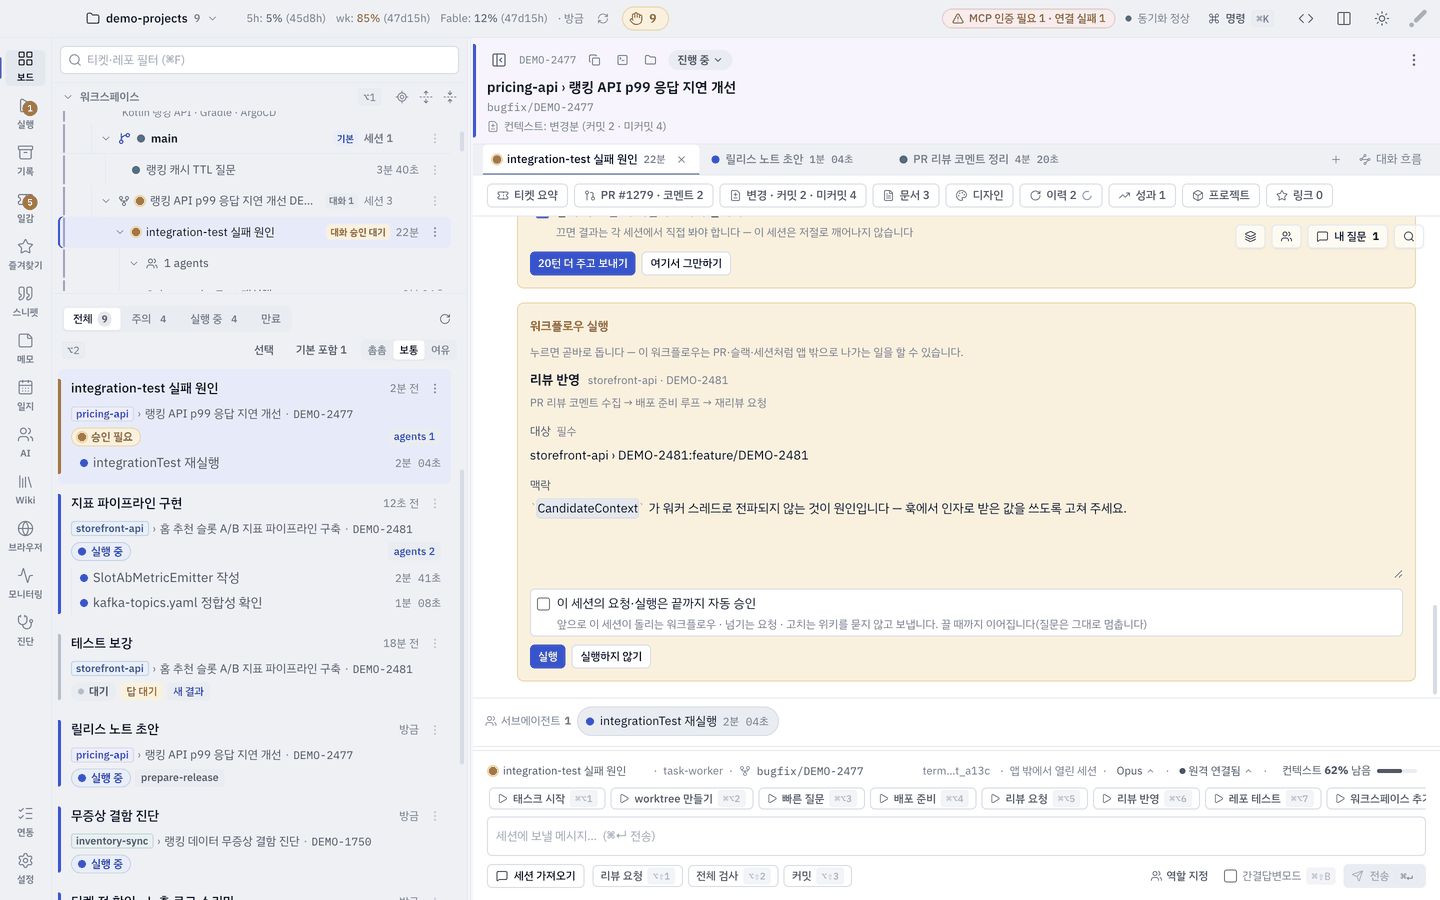Open the 일감 sidebar icon
The image size is (1440, 900).
pos(25,207)
